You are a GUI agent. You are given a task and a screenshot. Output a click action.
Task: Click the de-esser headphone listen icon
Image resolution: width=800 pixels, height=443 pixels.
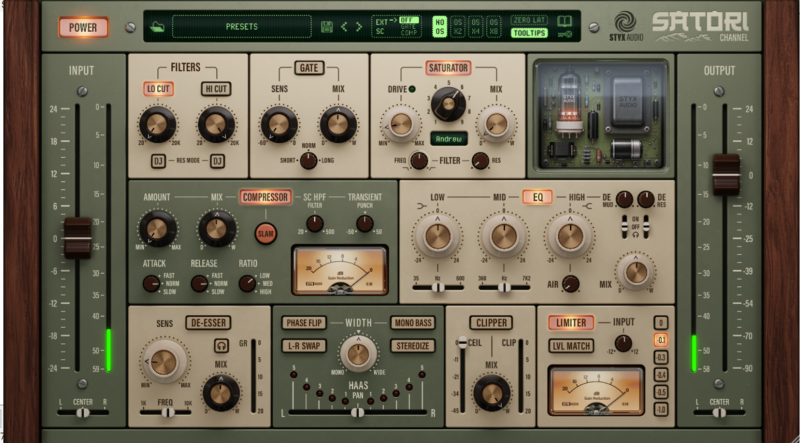(x=221, y=346)
